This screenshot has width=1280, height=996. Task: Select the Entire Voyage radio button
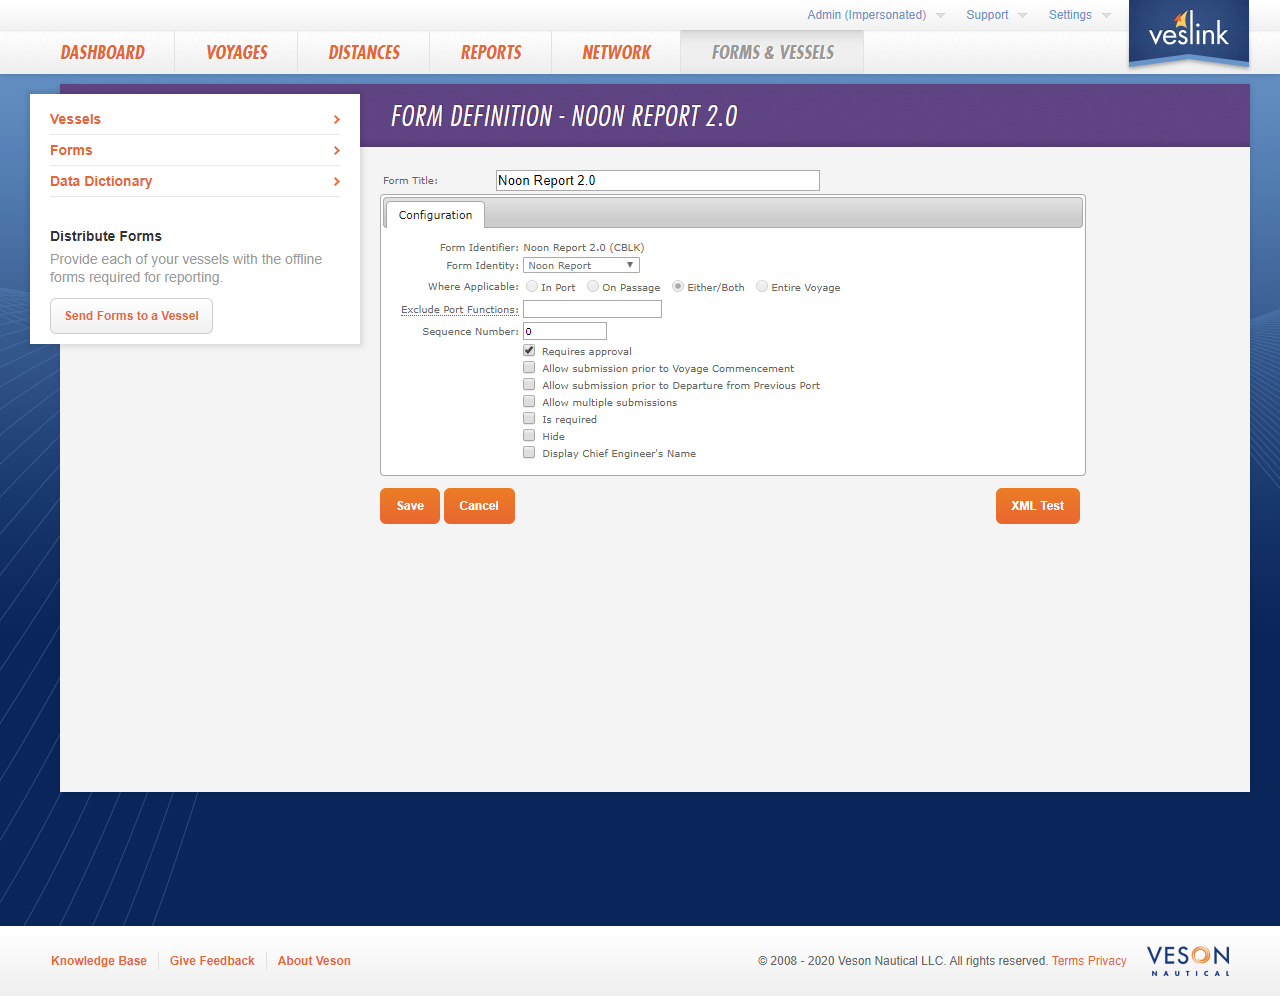tap(761, 286)
